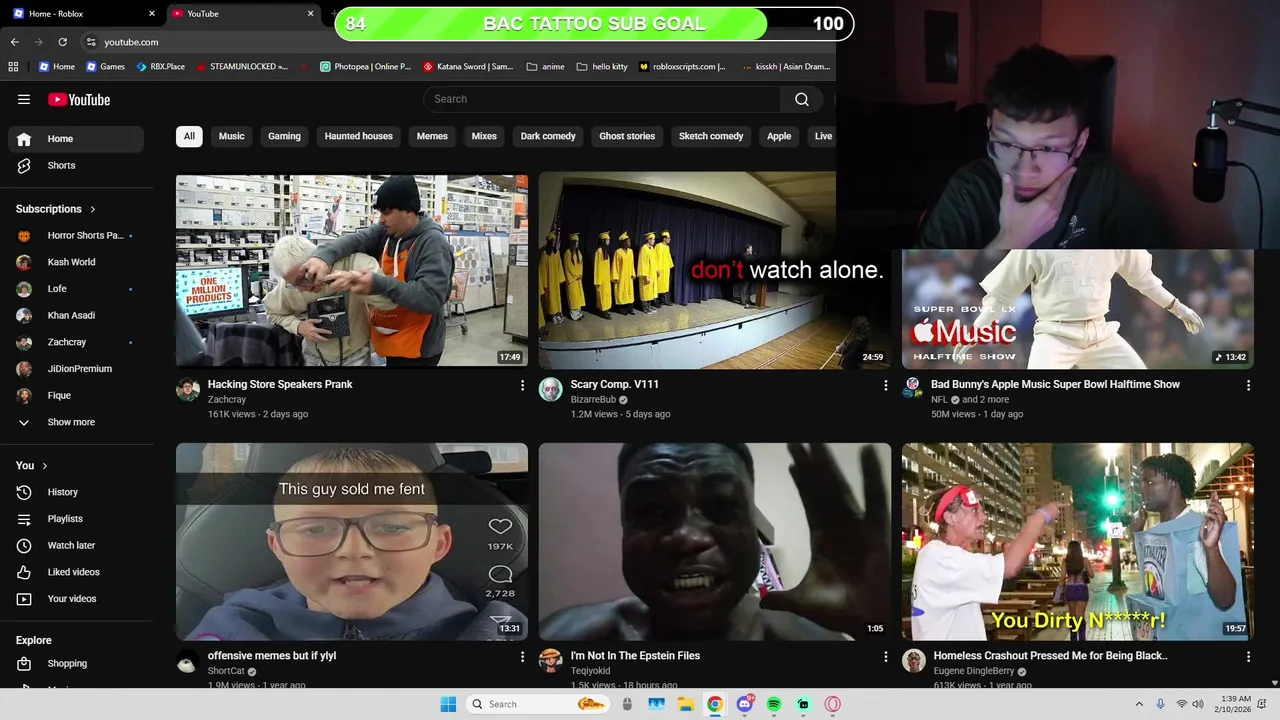Open Shorts in the sidebar

point(76,165)
